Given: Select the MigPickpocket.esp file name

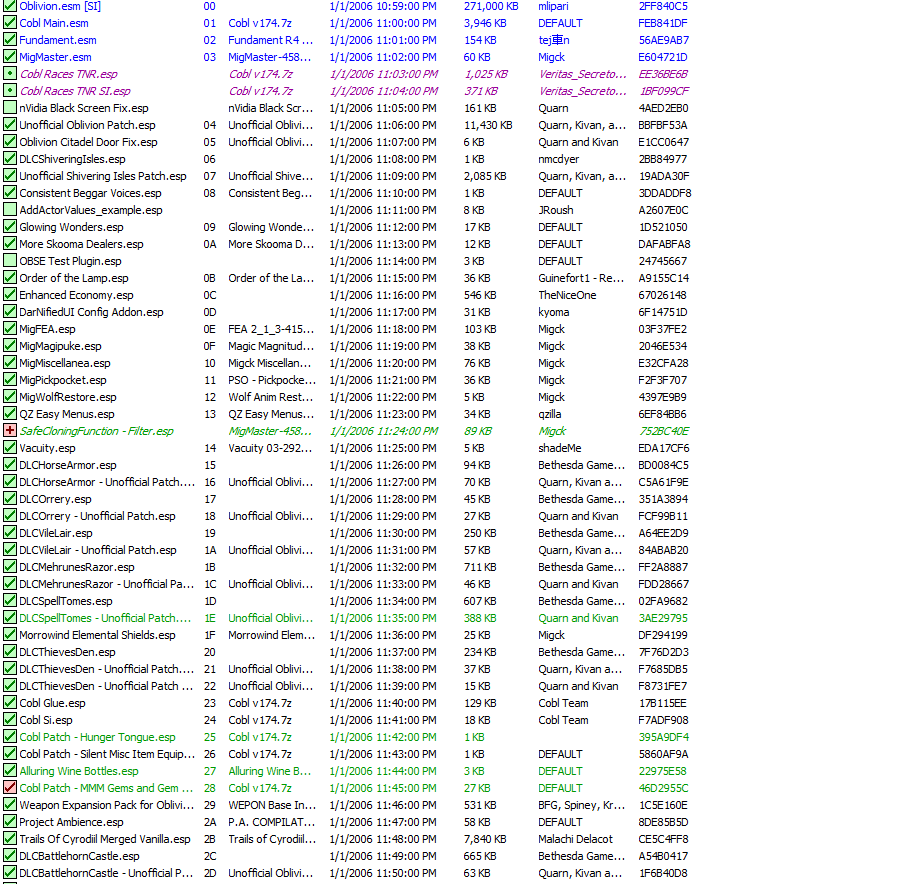Looking at the screenshot, I should tap(63, 380).
